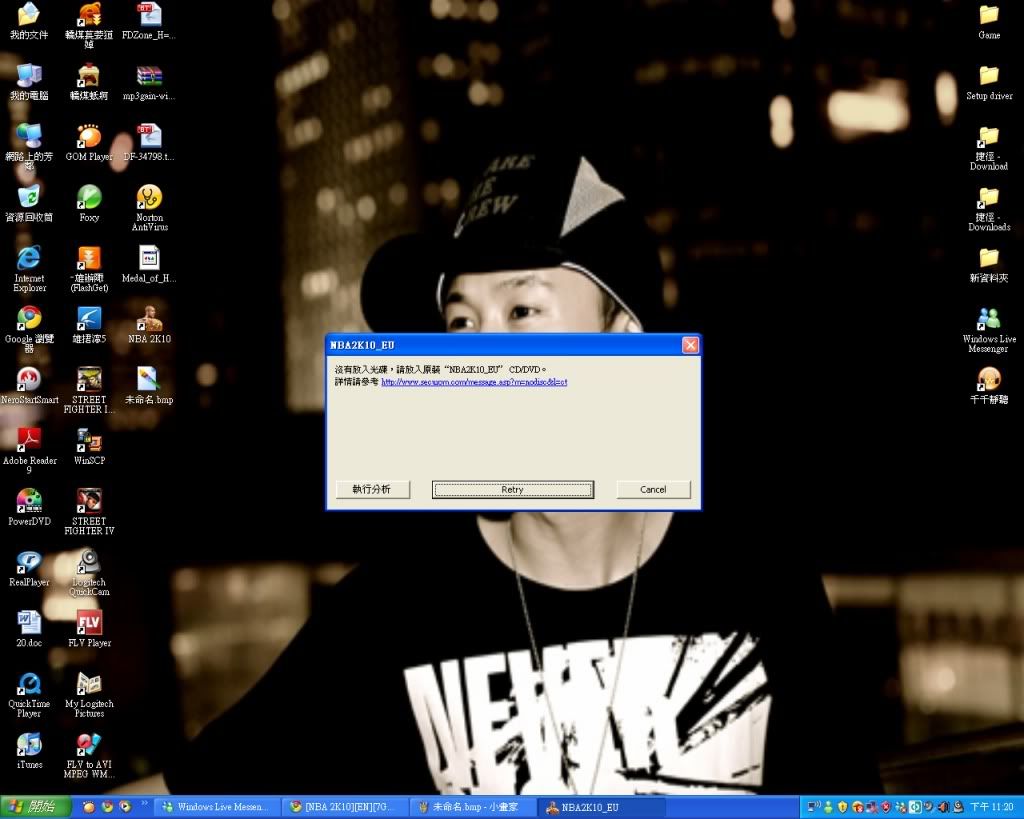
Task: Open the securom.com help link
Action: [x=474, y=382]
